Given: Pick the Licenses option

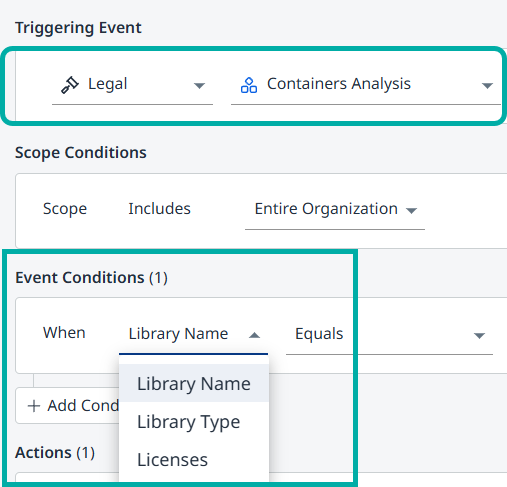Looking at the screenshot, I should pos(194,460).
